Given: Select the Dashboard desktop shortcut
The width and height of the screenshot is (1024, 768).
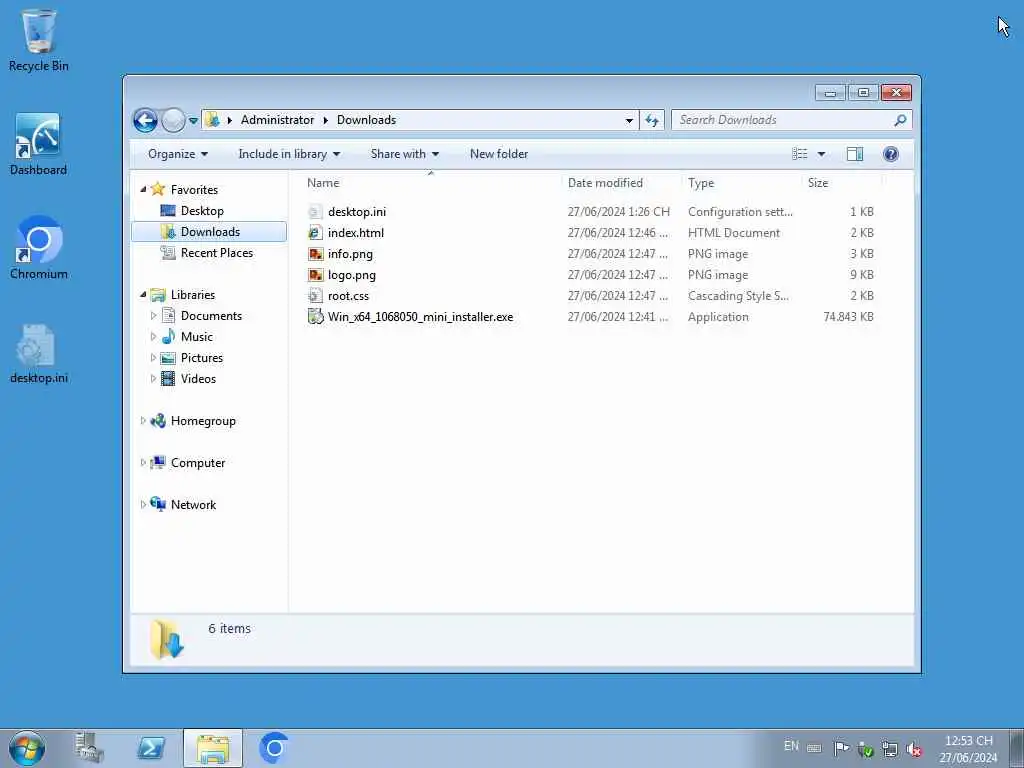Looking at the screenshot, I should click(38, 144).
